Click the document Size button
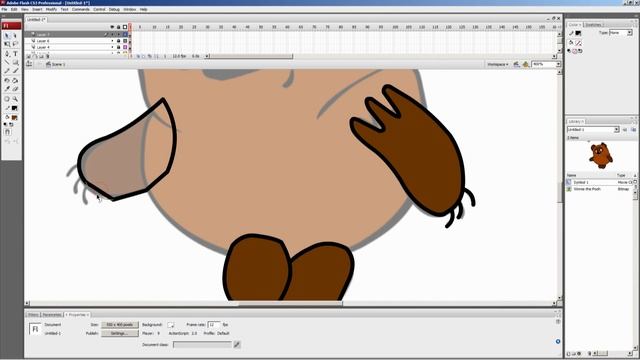 120,324
